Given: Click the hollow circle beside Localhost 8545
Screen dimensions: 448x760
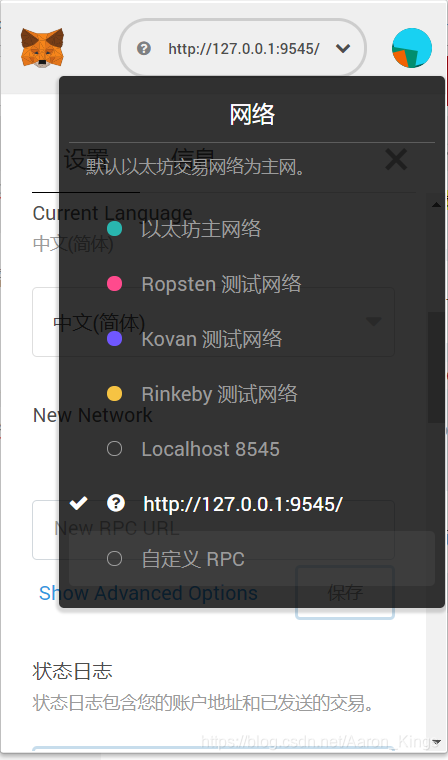Looking at the screenshot, I should pyautogui.click(x=114, y=449).
